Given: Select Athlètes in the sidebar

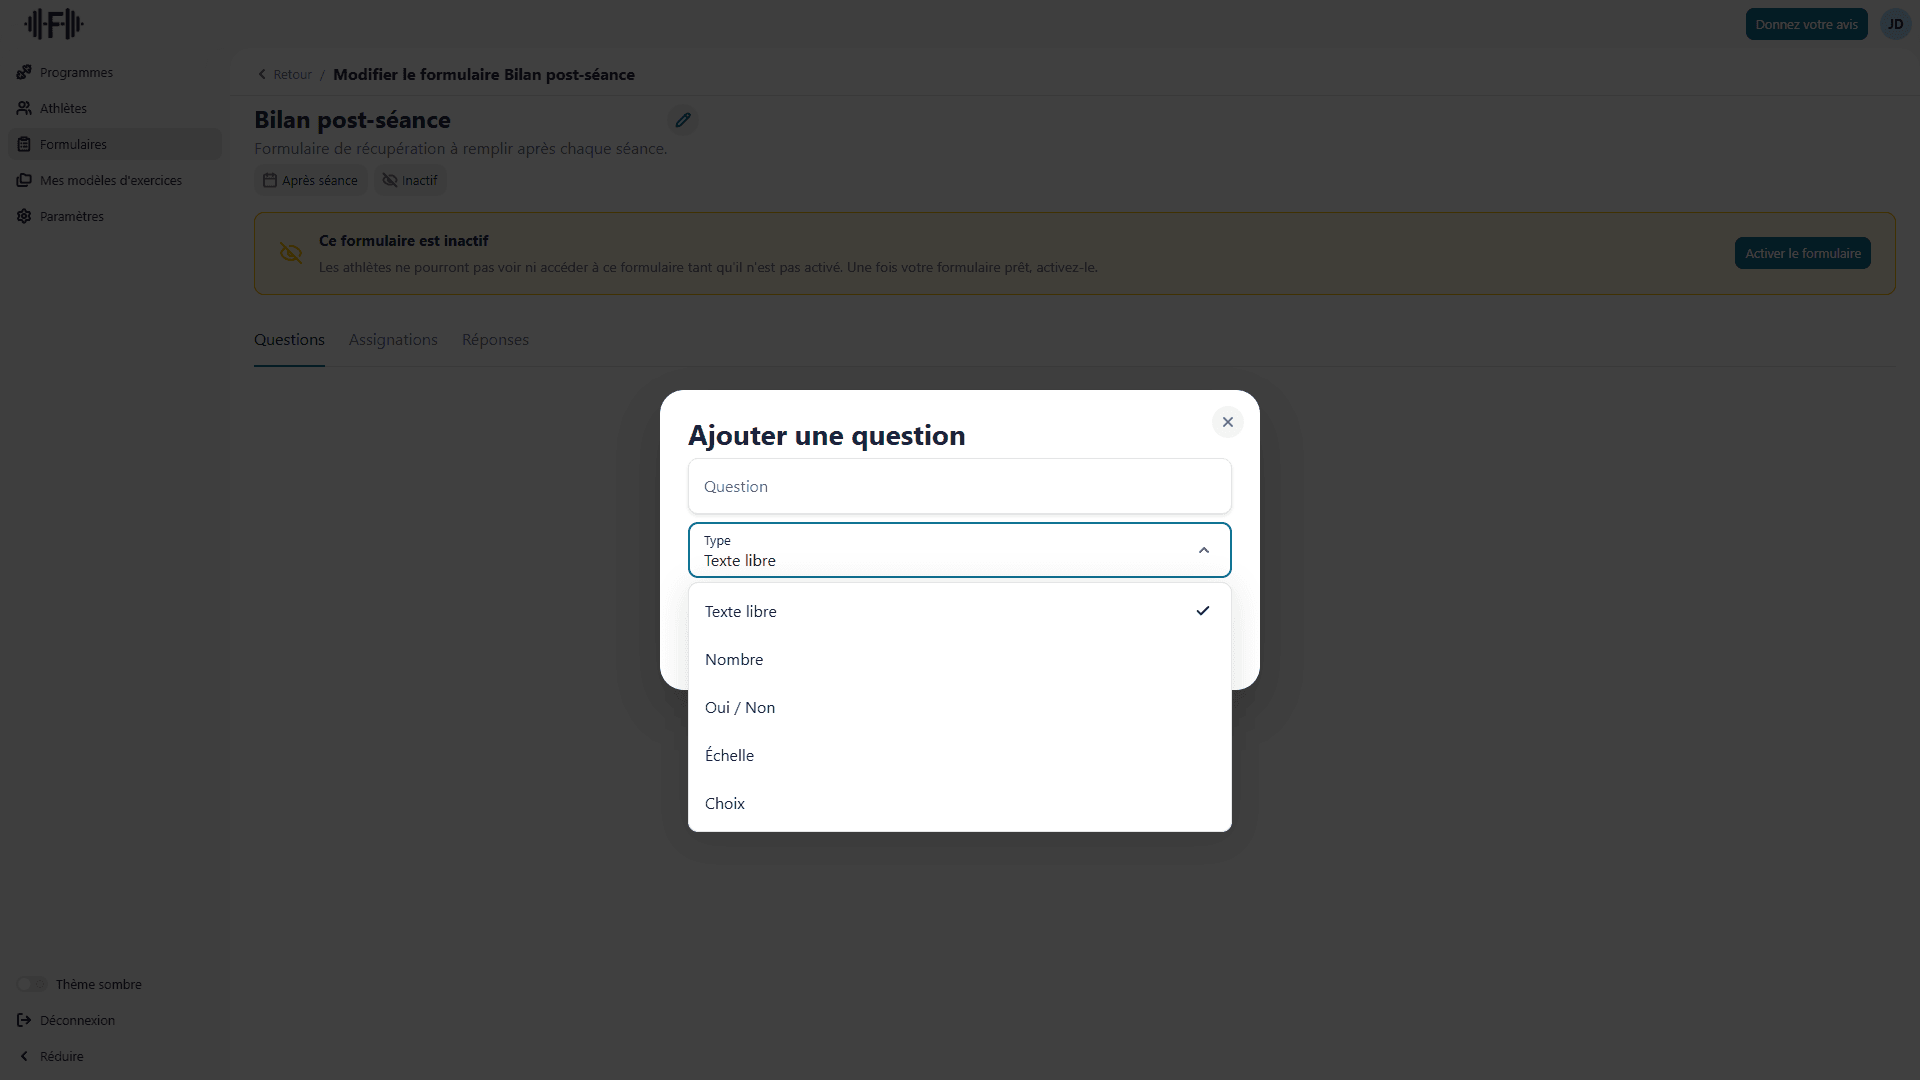Looking at the screenshot, I should pos(63,108).
